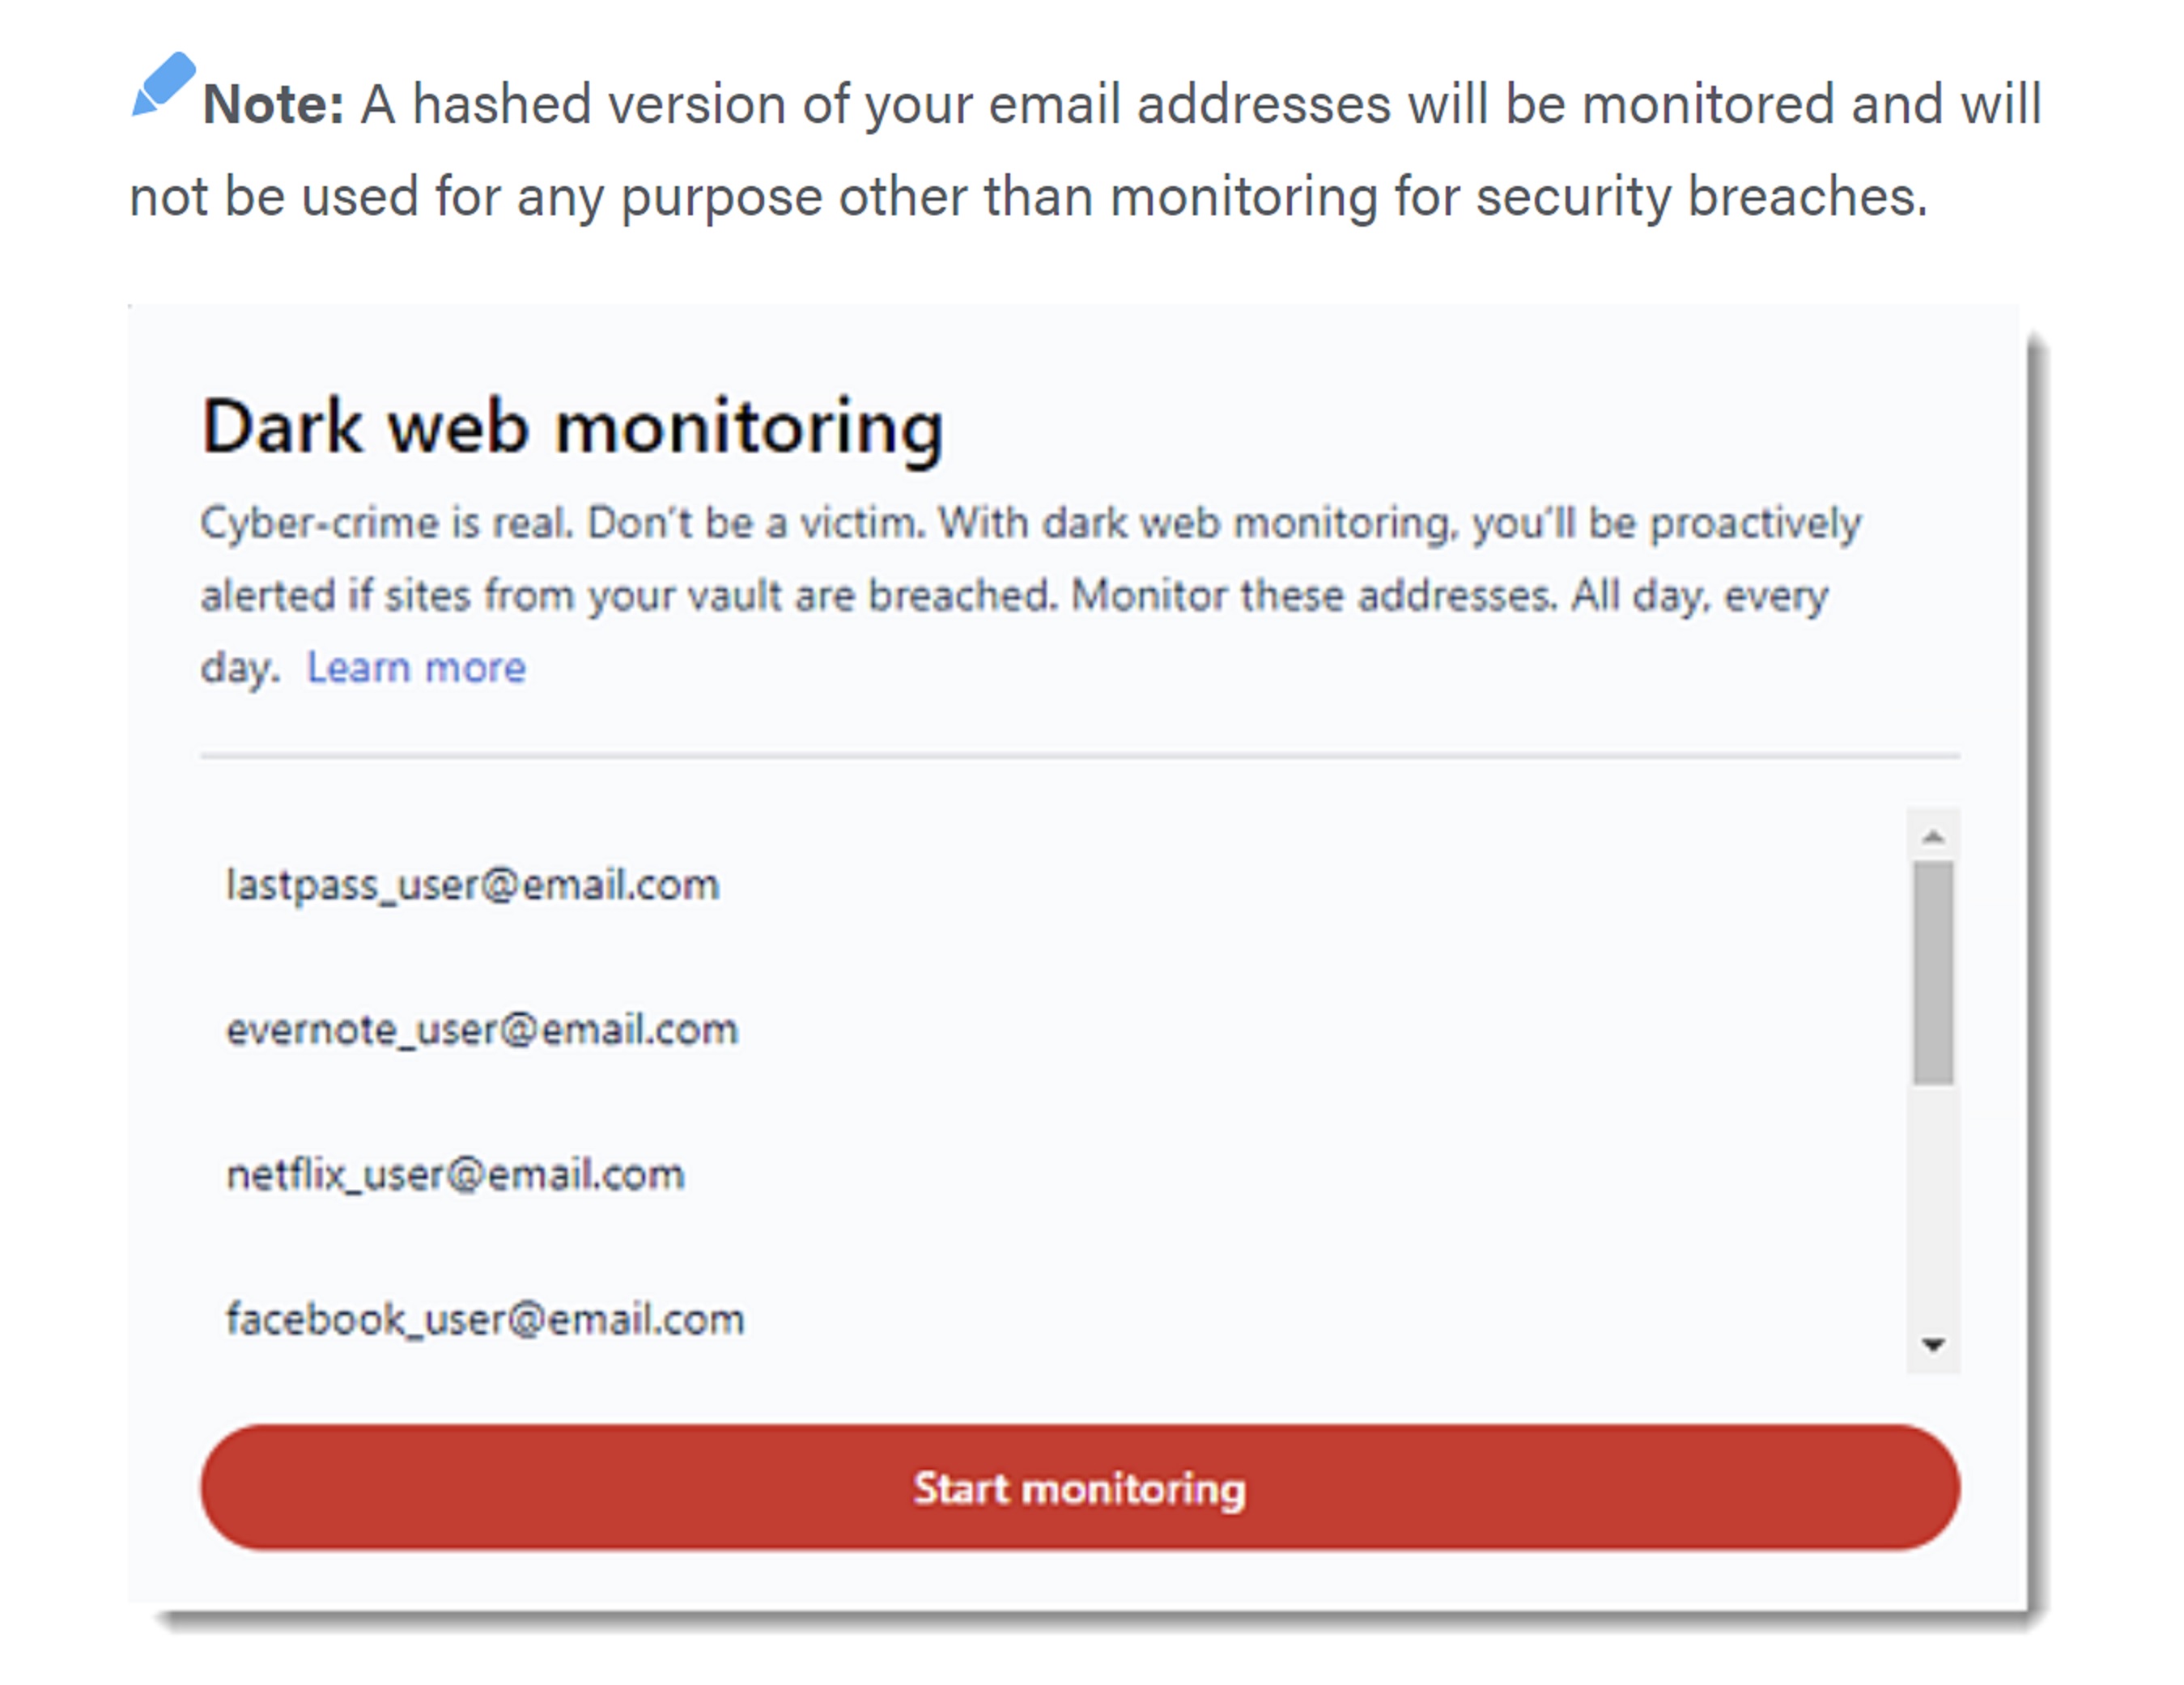Click the text 'monitoring for security breaches'
2184x1685 pixels.
(x=1519, y=196)
